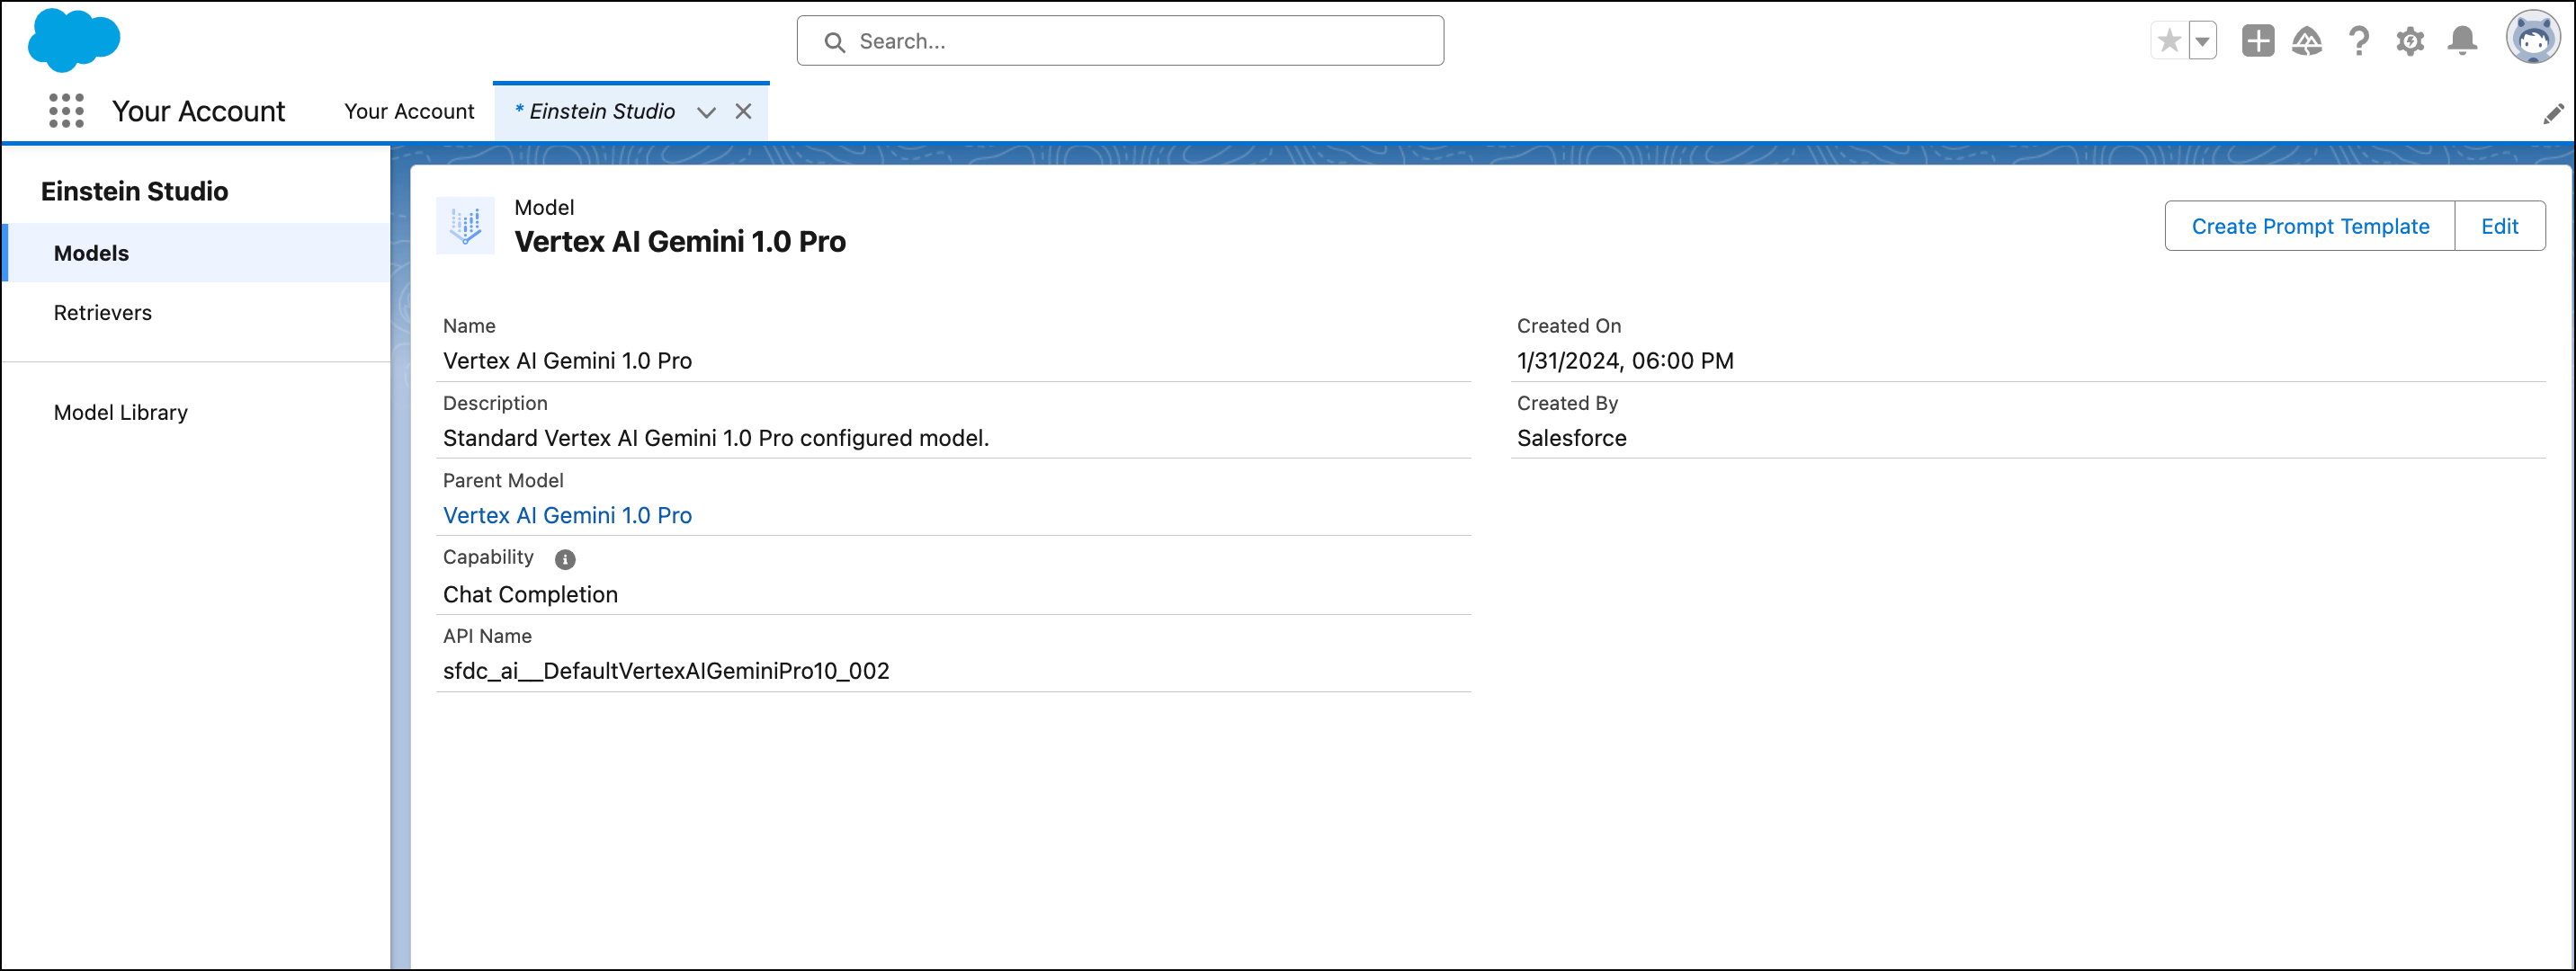The height and width of the screenshot is (971, 2576).
Task: Switch to the Your Account tab
Action: (x=409, y=111)
